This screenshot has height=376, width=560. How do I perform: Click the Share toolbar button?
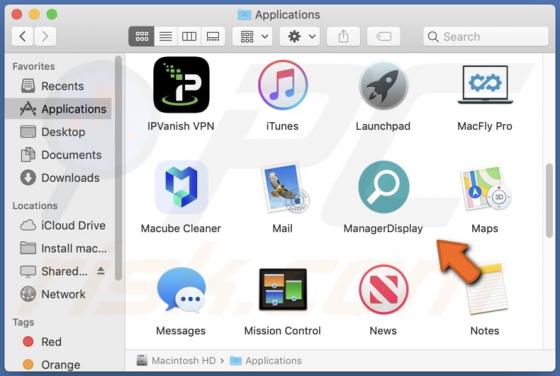[343, 36]
